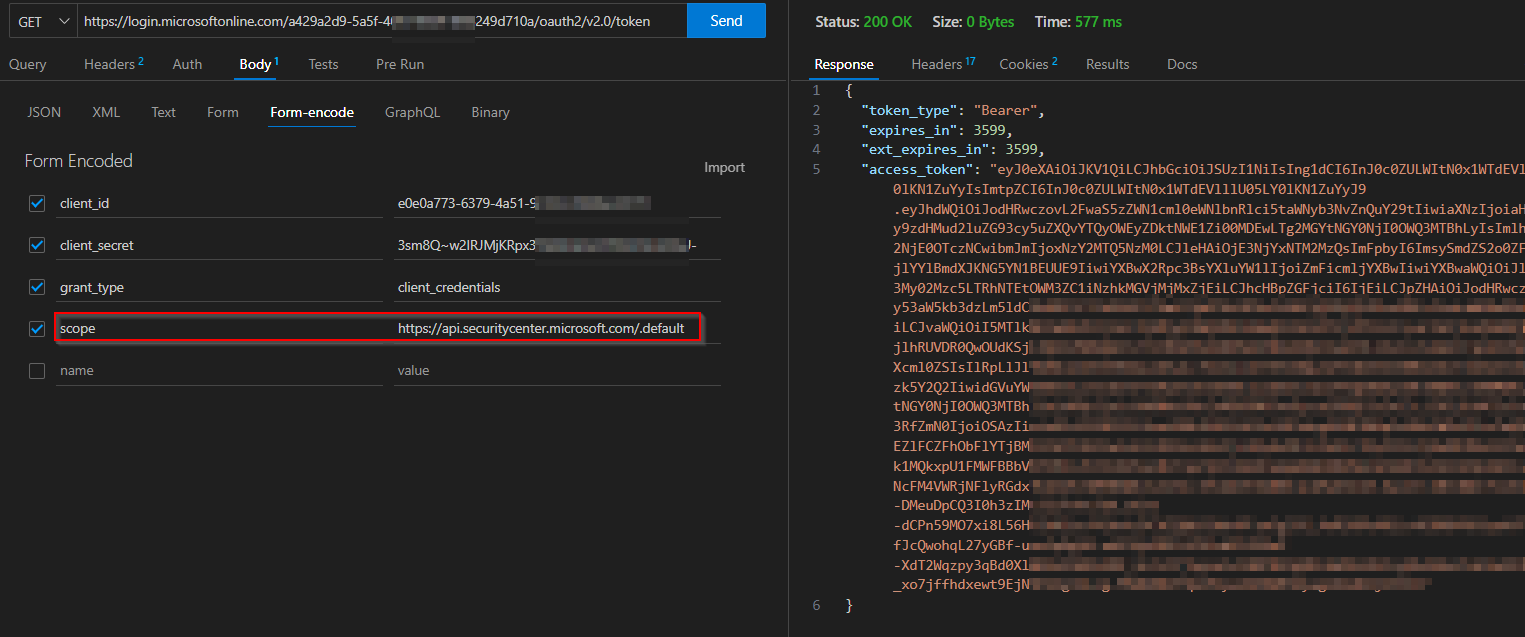Choose Form body type
Image resolution: width=1525 pixels, height=637 pixels.
click(x=223, y=112)
